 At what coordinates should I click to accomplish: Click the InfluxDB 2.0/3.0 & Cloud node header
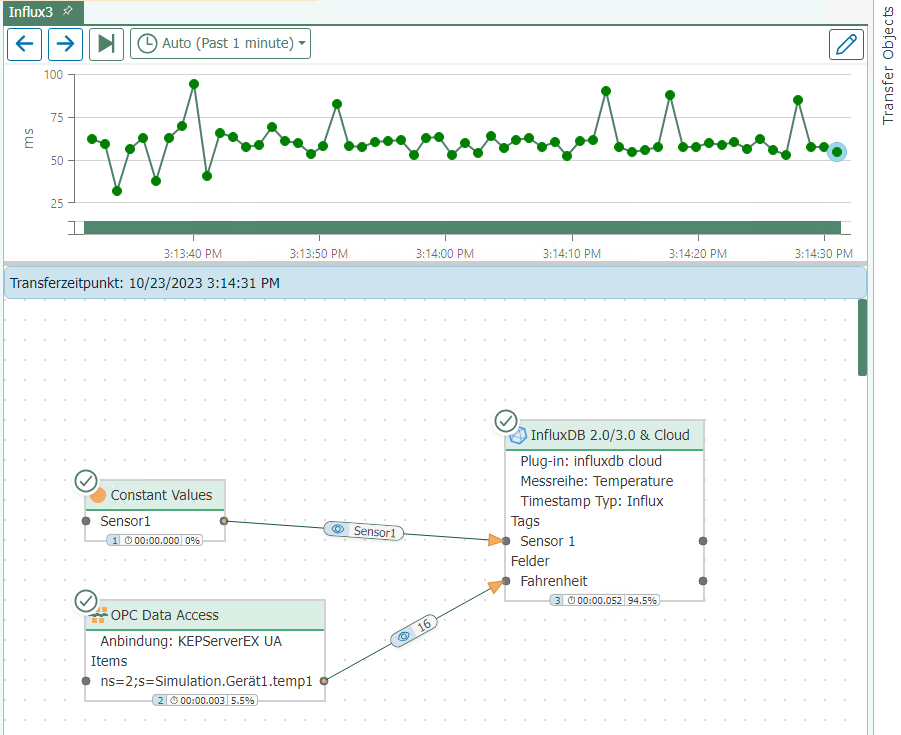click(610, 435)
